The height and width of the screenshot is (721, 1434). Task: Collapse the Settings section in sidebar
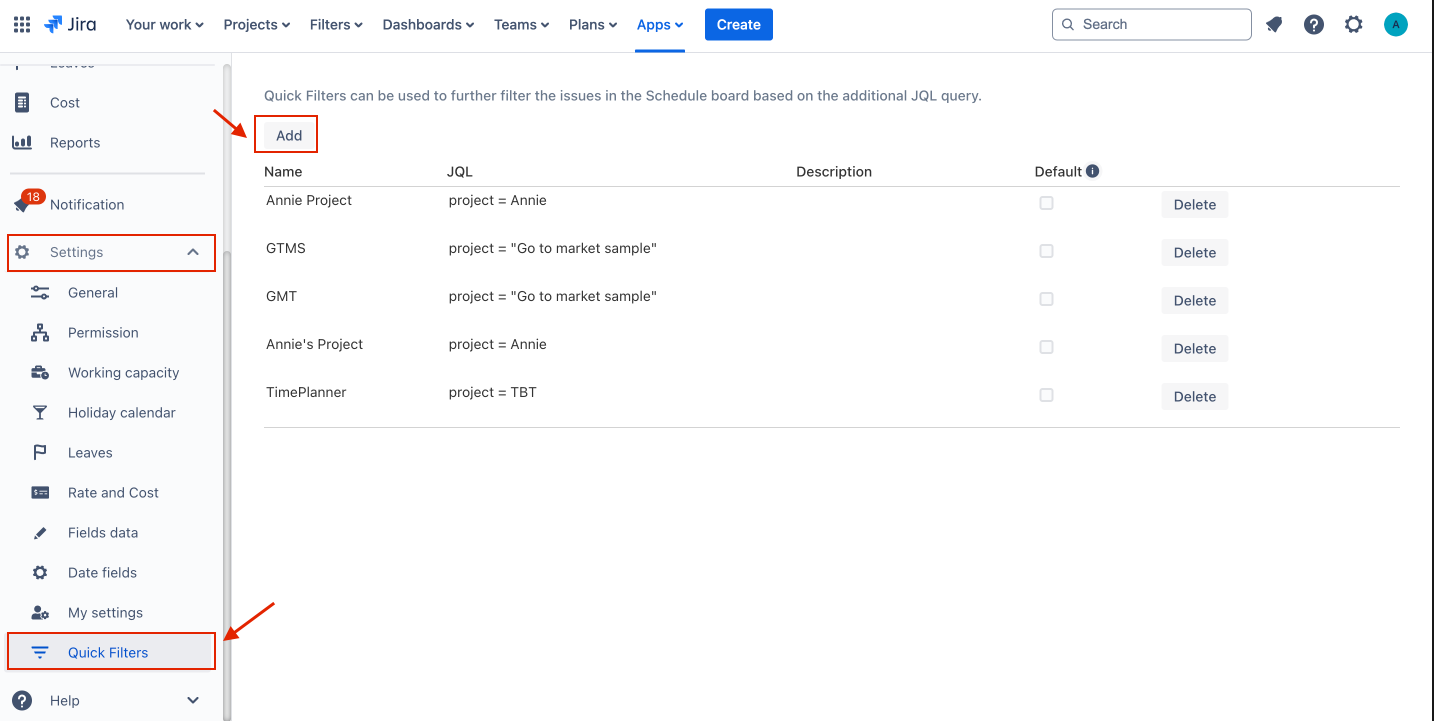(x=193, y=253)
